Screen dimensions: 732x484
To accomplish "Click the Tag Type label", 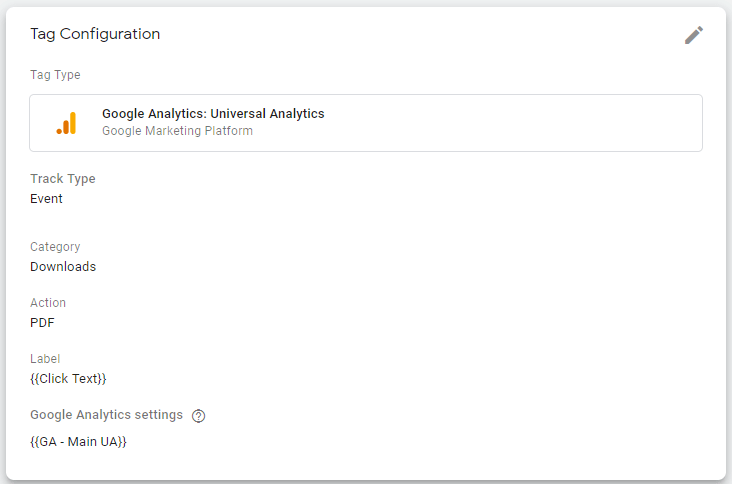I will [x=55, y=75].
